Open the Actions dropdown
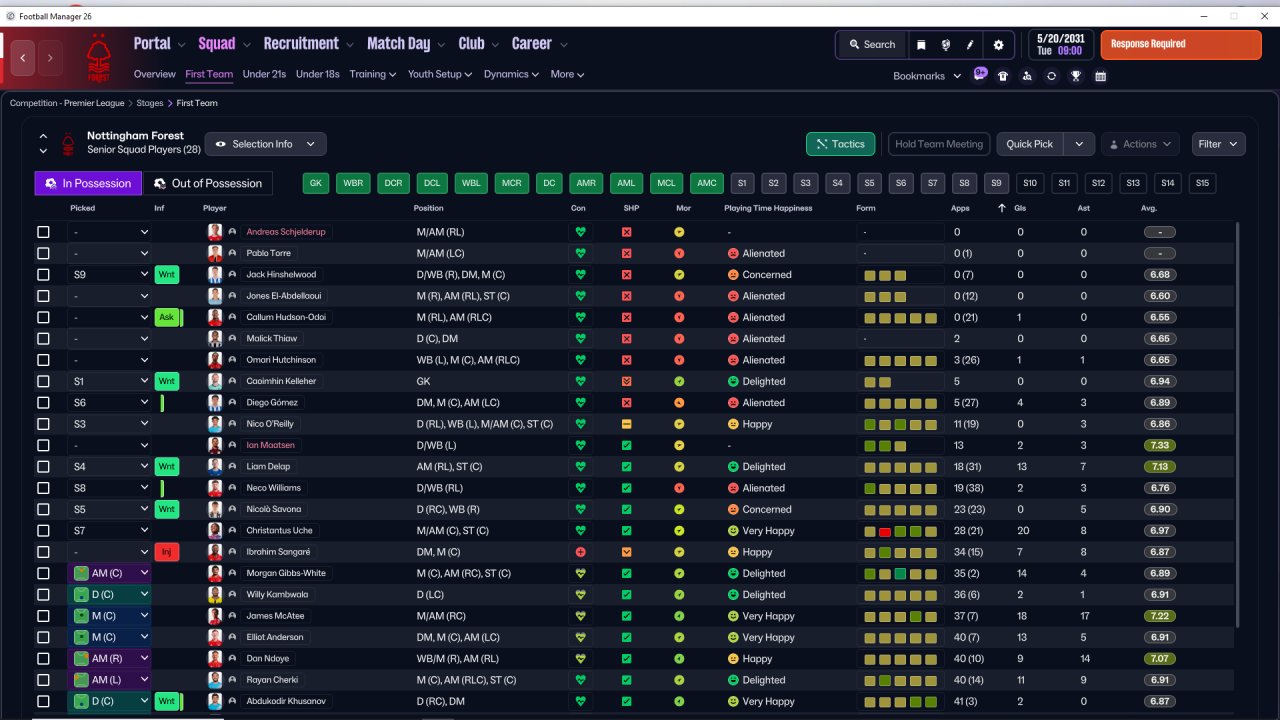Image resolution: width=1280 pixels, height=720 pixels. click(x=1140, y=144)
